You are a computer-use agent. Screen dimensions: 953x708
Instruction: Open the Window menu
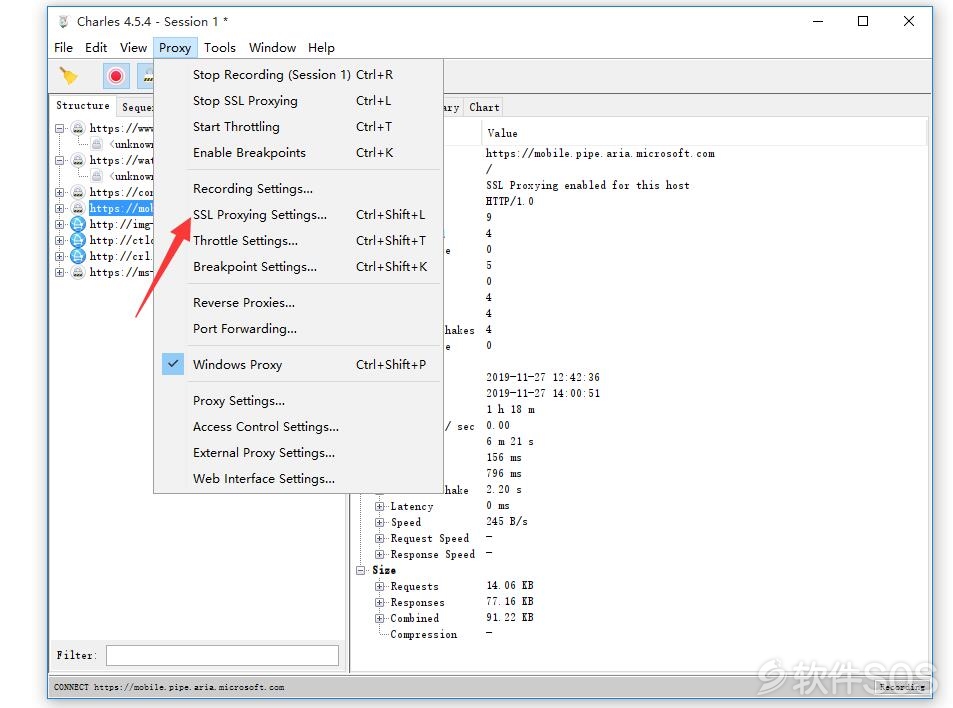pos(272,47)
